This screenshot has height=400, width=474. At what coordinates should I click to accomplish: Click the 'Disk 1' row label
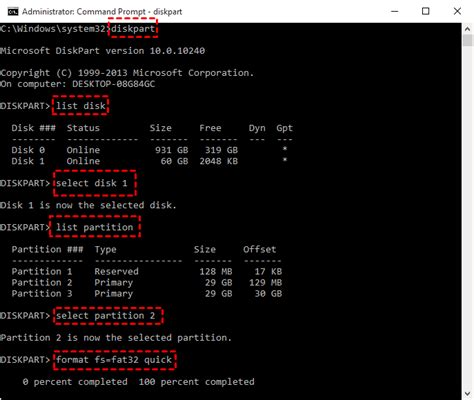(28, 161)
